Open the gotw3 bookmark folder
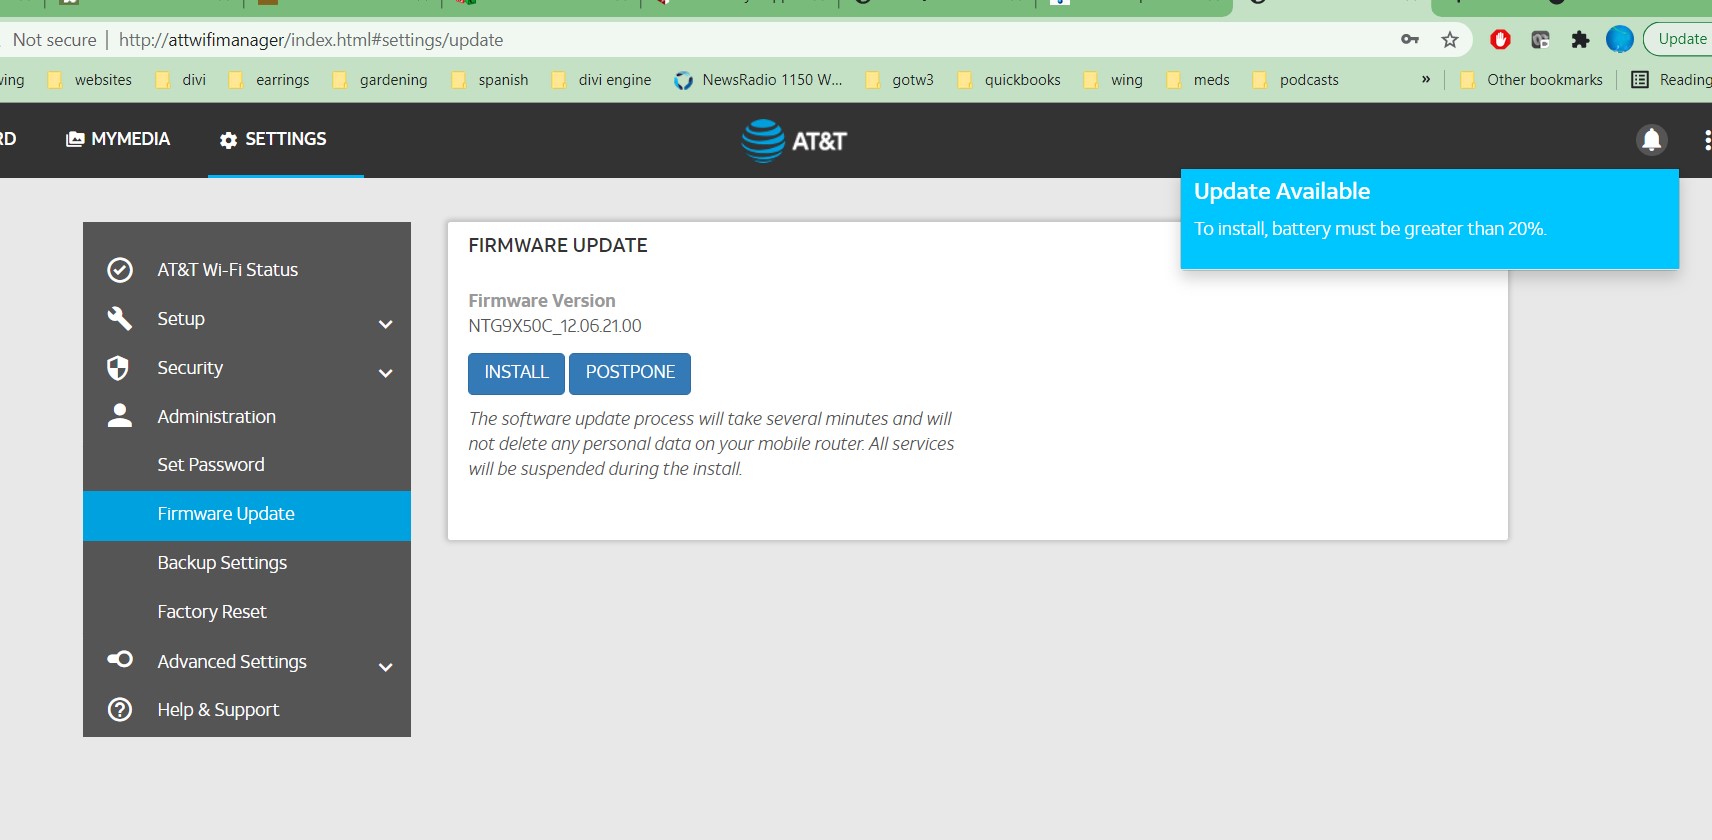This screenshot has width=1712, height=840. [900, 80]
